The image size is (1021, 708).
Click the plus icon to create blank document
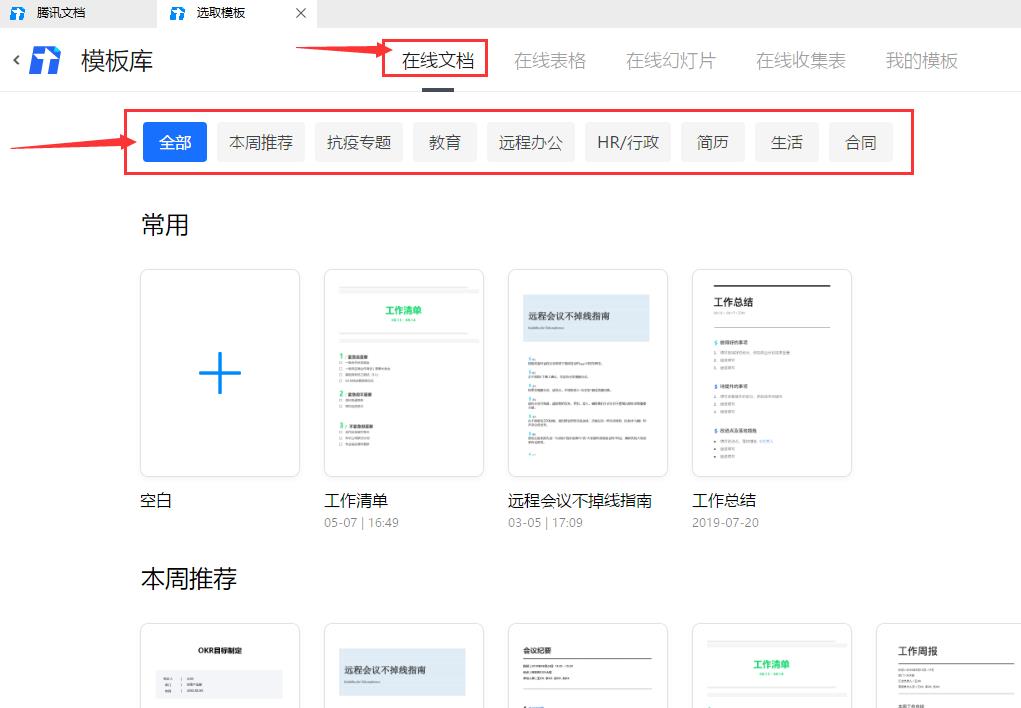click(x=219, y=371)
